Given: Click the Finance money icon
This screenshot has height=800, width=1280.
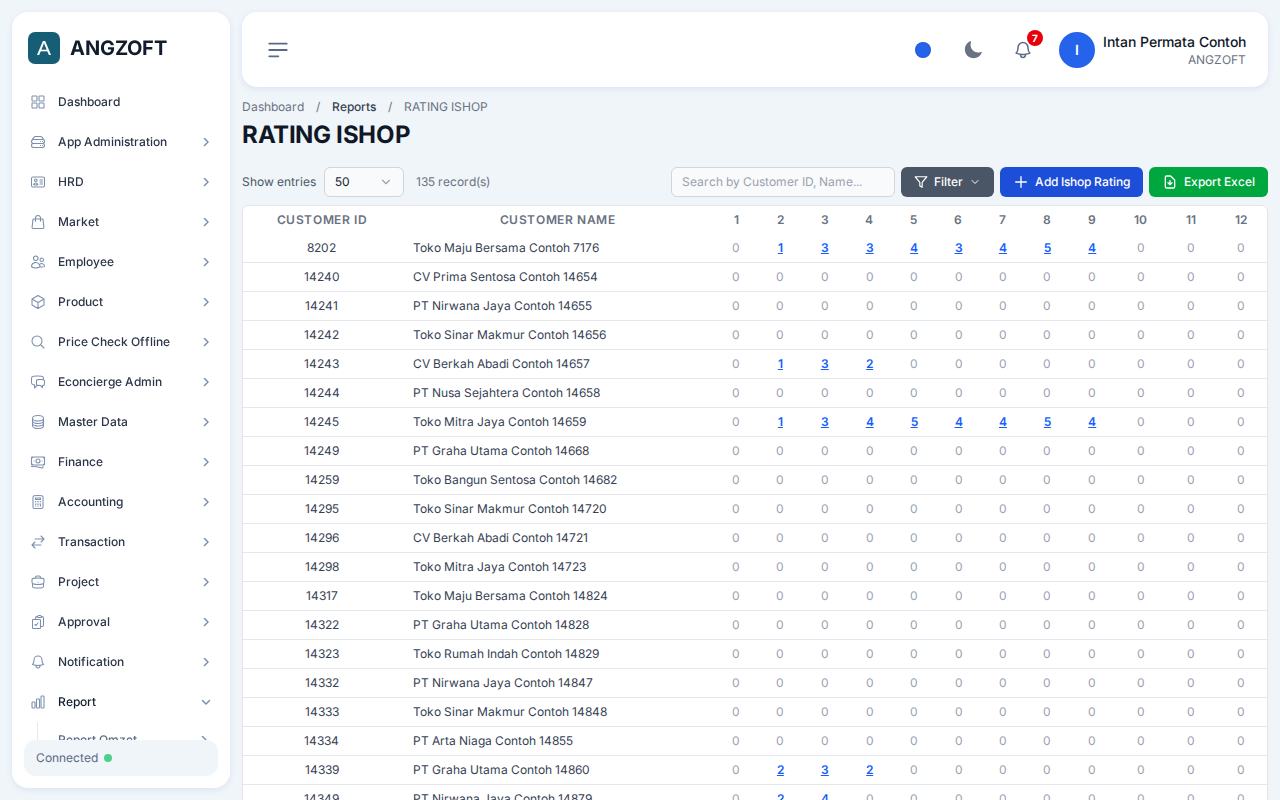Looking at the screenshot, I should [38, 462].
